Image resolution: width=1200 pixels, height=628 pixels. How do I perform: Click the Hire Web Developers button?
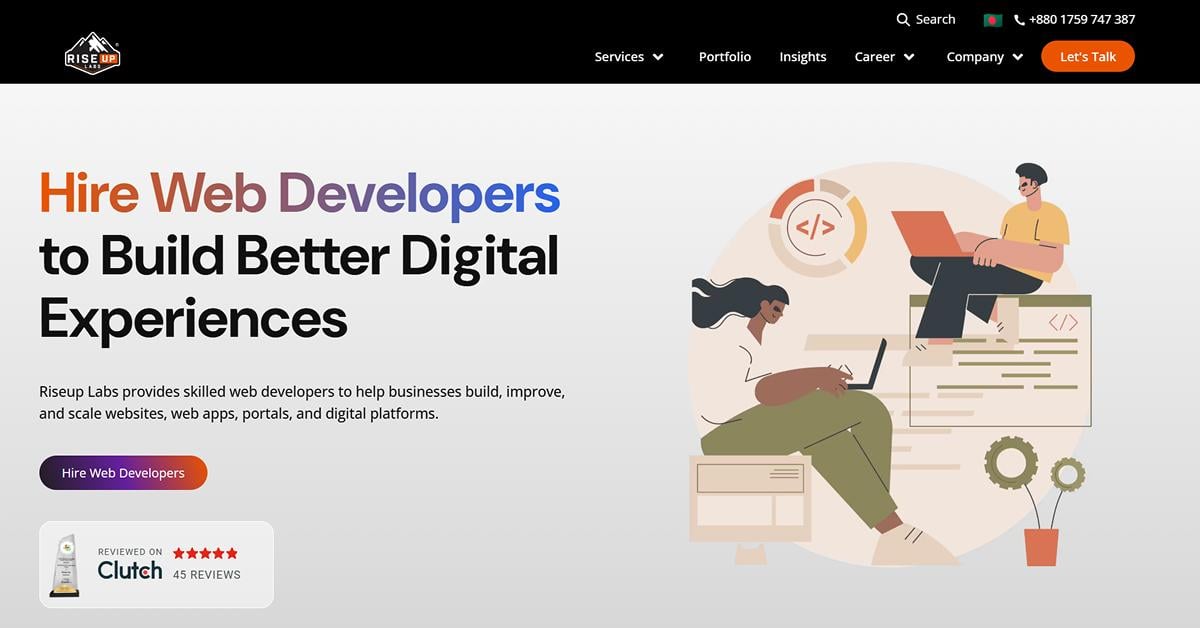coord(123,473)
